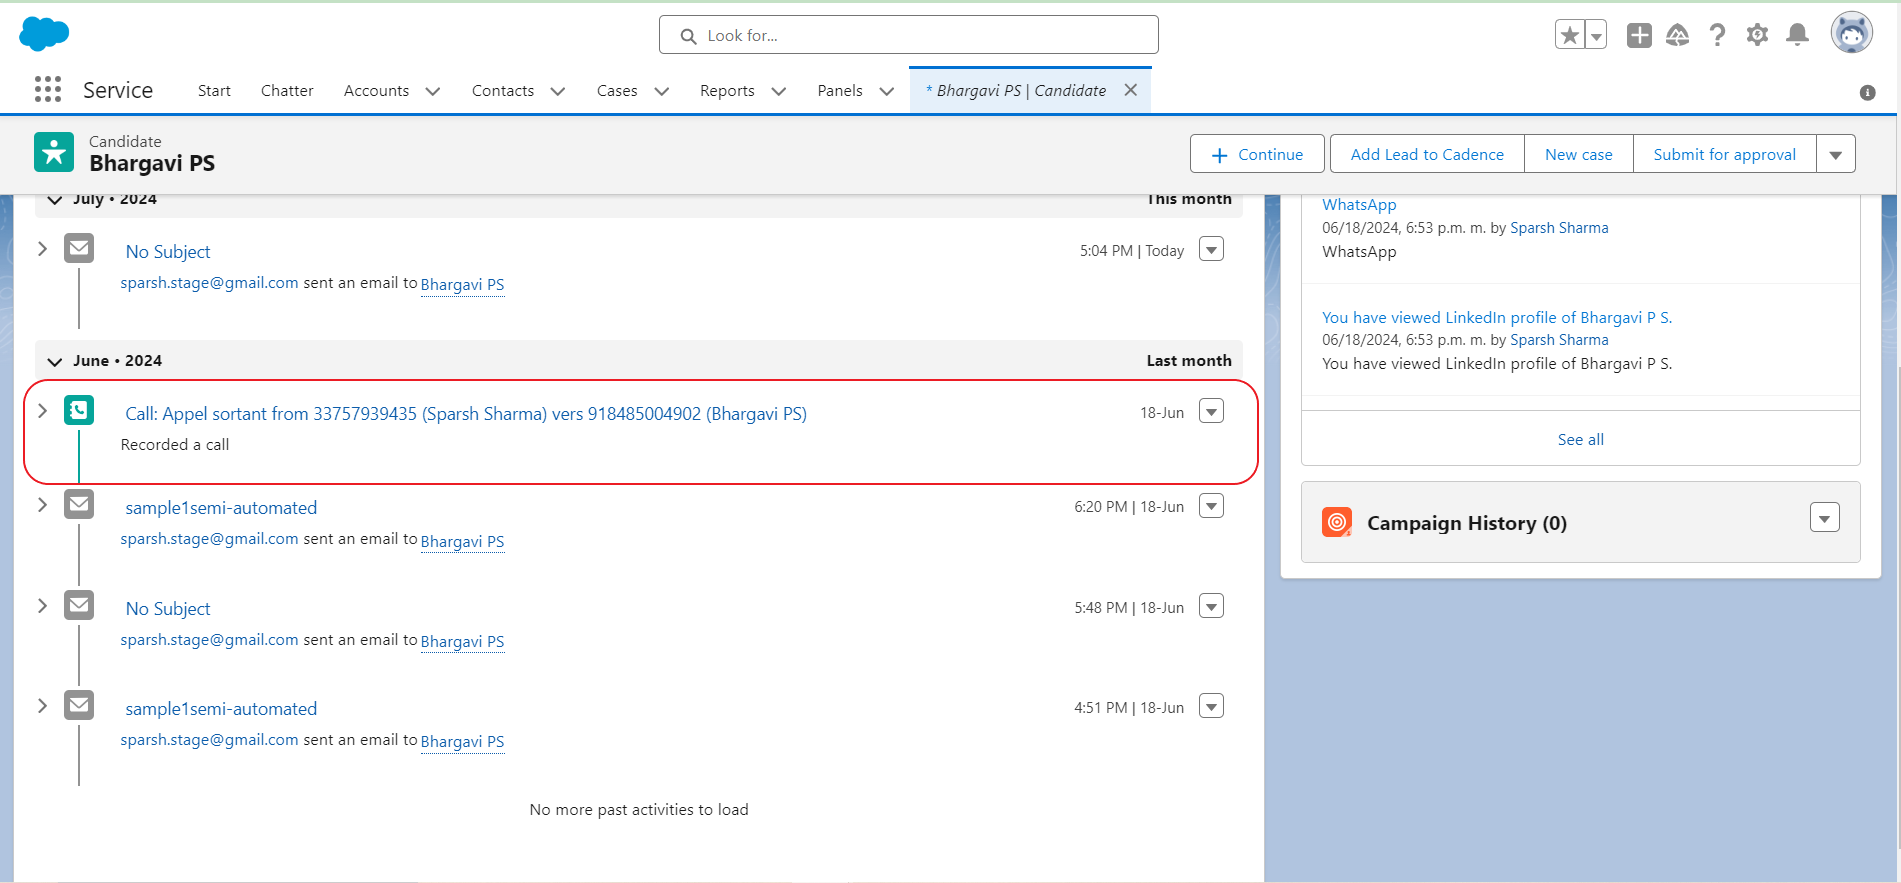1901x883 pixels.
Task: Open the Campaign History dropdown menu
Action: click(x=1824, y=518)
